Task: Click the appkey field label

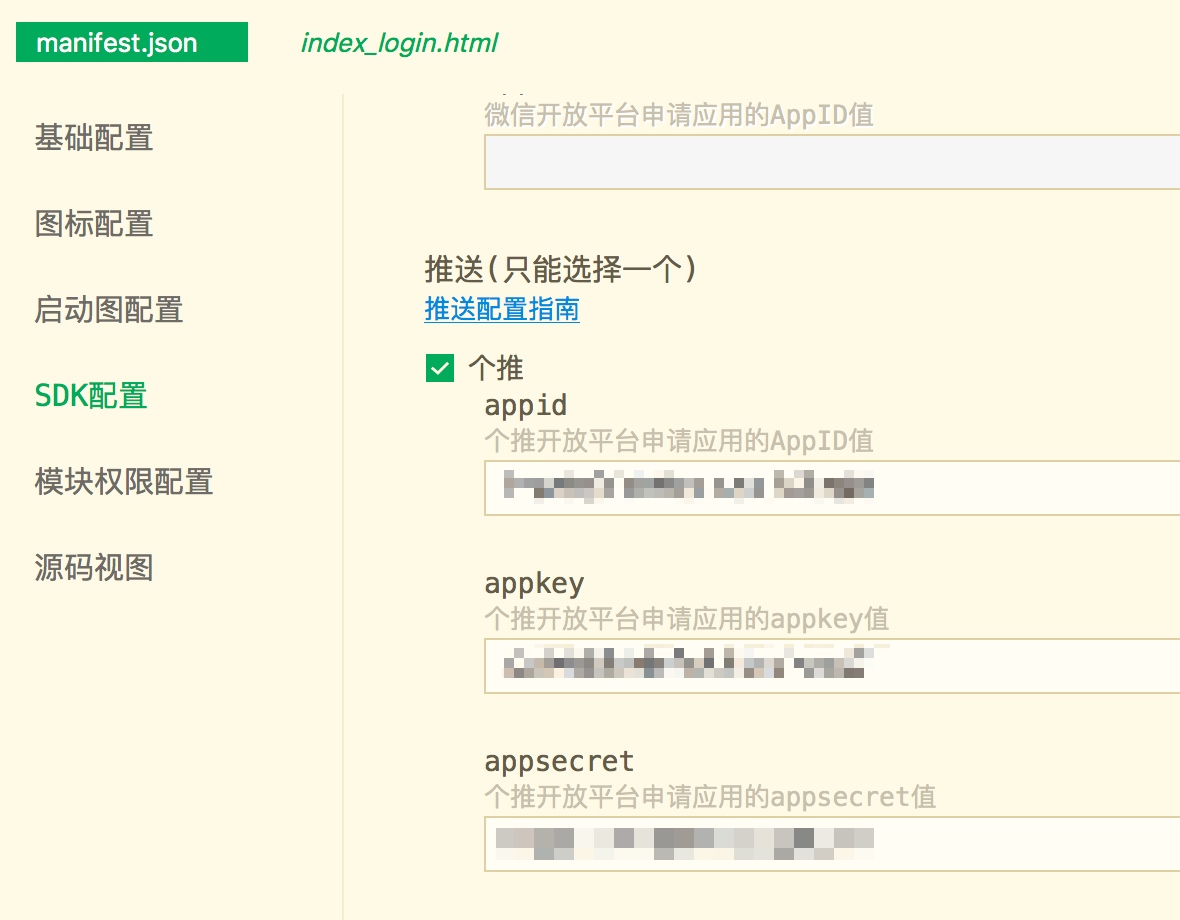Action: tap(534, 583)
